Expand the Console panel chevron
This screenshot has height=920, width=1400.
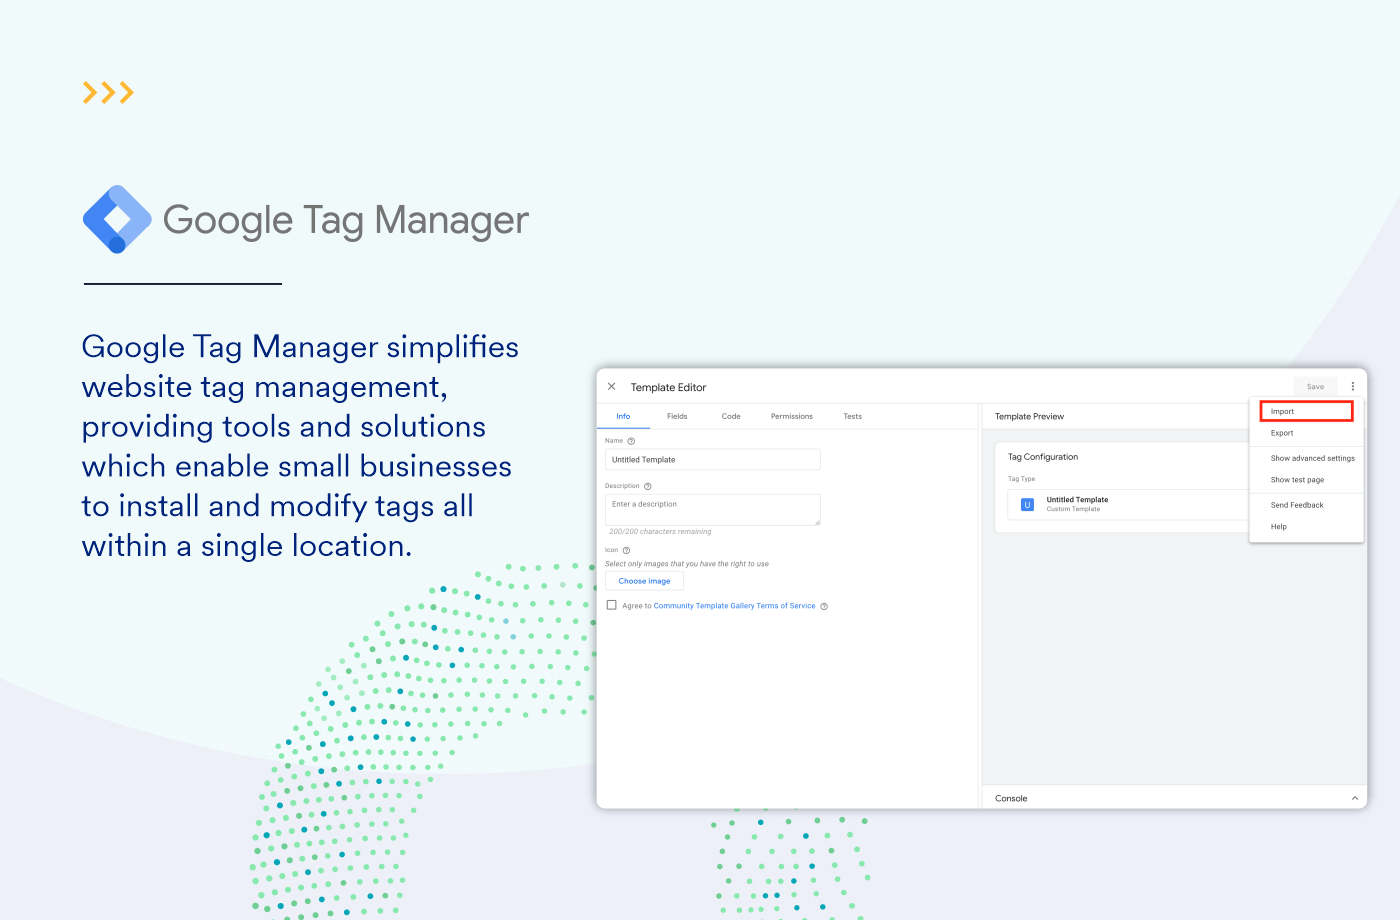point(1355,798)
